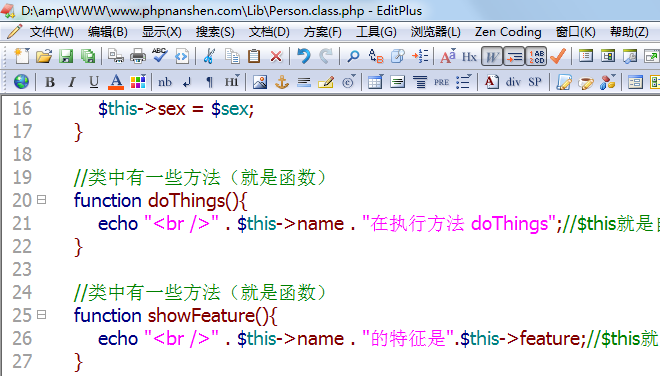The image size is (660, 376).
Task: Click the Redo arrow icon
Action: 325,56
